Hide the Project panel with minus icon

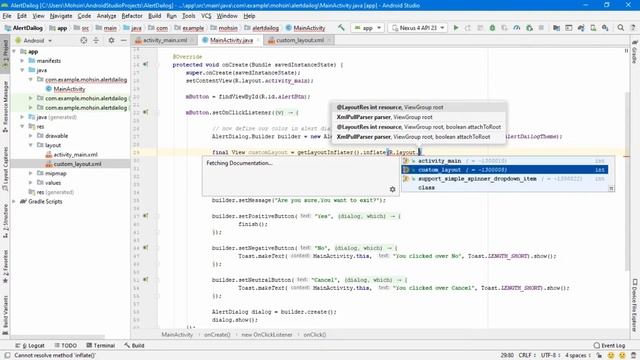(x=124, y=40)
